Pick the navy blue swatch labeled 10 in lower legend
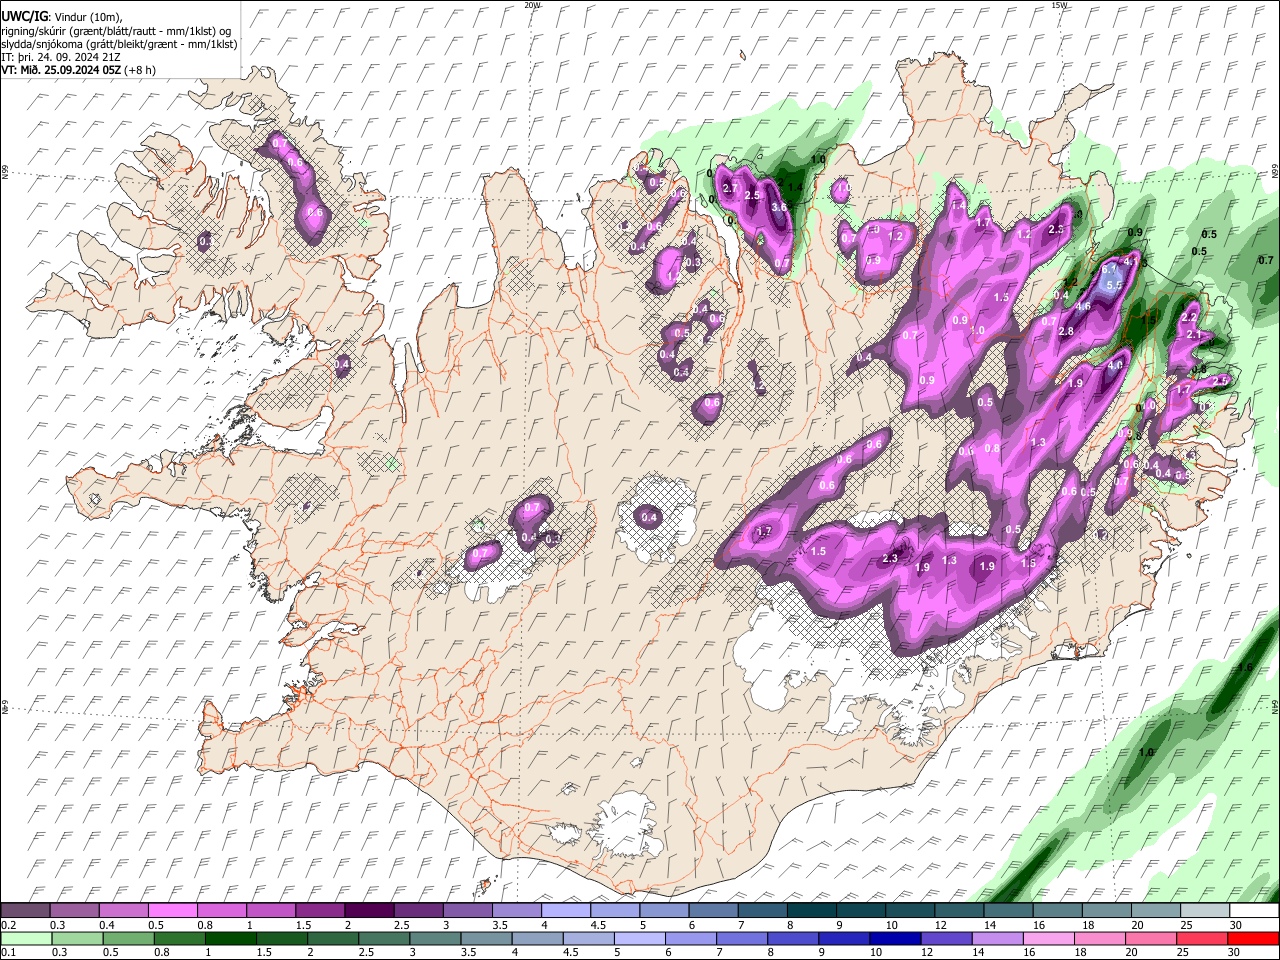 (x=896, y=938)
